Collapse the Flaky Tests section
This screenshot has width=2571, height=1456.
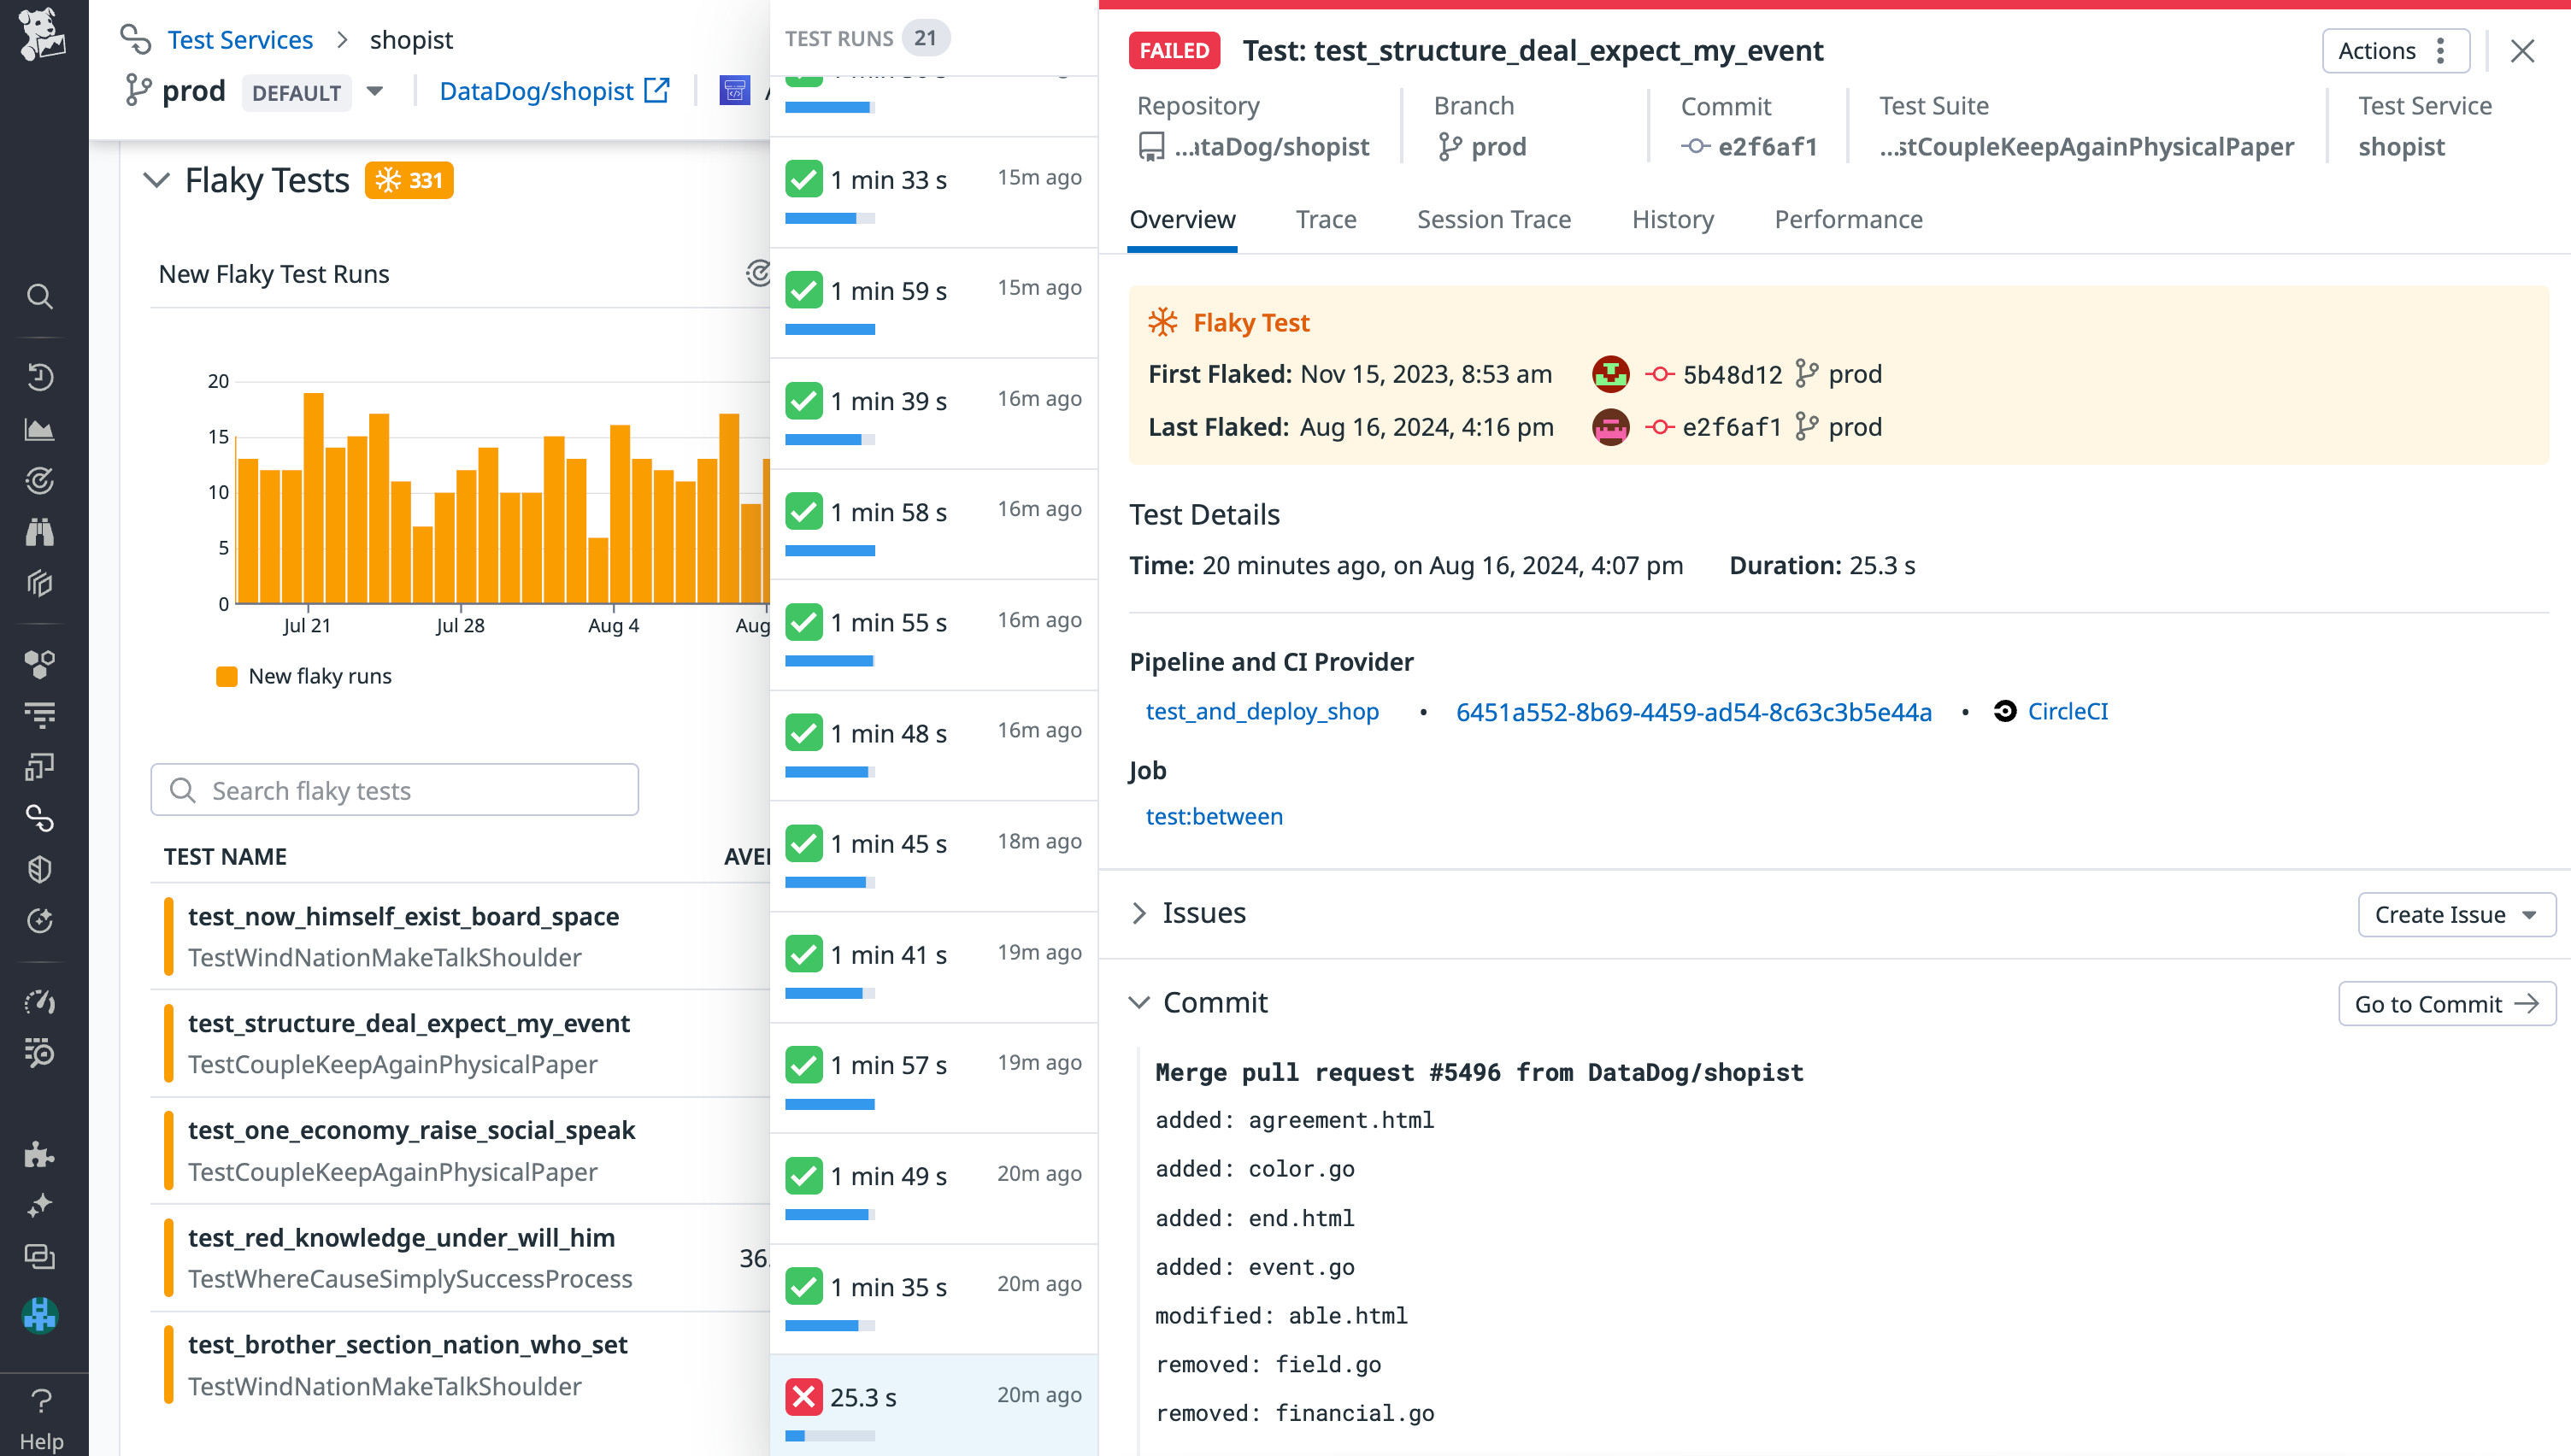(x=156, y=181)
